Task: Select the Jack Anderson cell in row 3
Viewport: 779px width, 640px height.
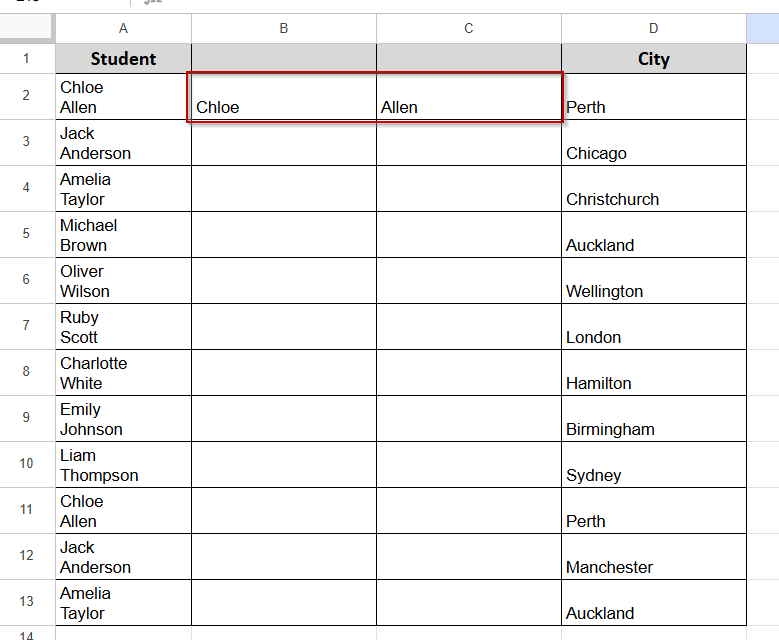Action: pos(123,143)
